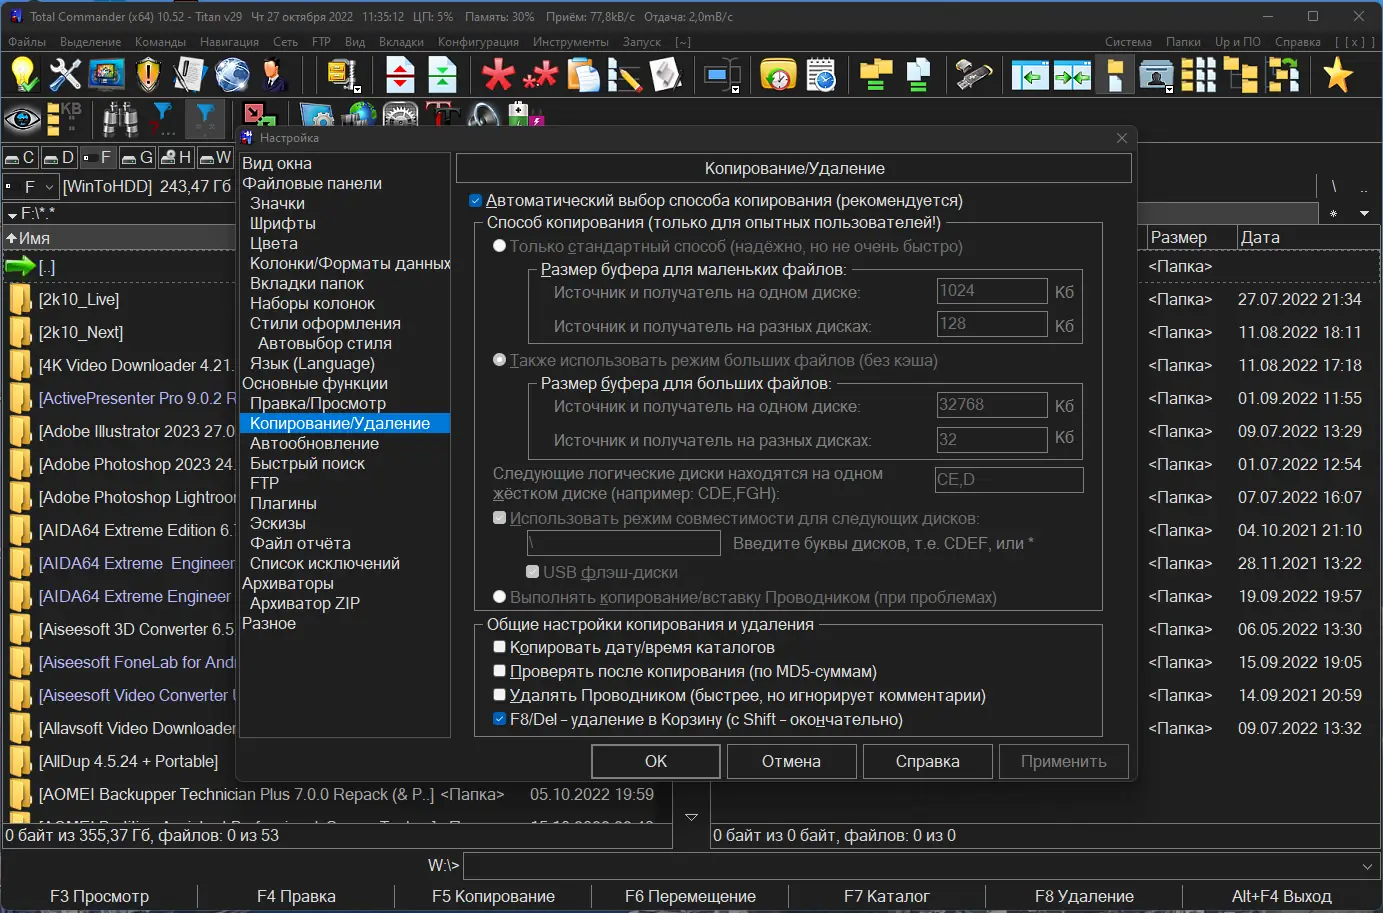Select copy/paste via Explorer radio button
Screen dimensions: 1383x913
pos(500,597)
